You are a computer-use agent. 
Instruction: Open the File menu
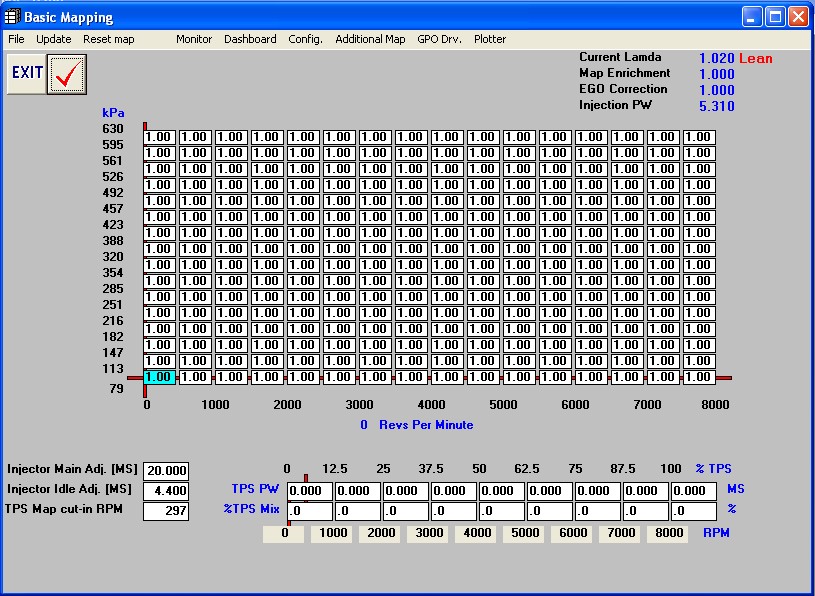point(16,39)
